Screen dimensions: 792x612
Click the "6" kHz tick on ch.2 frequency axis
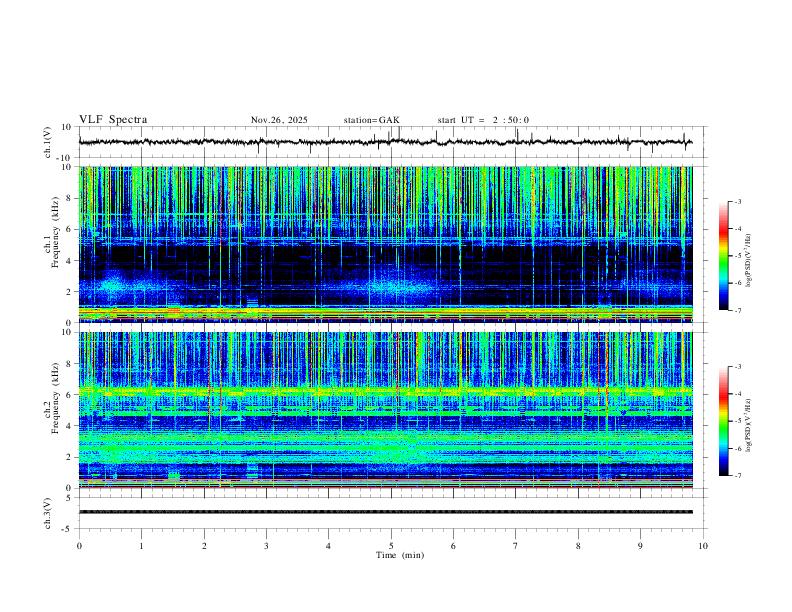pos(70,395)
